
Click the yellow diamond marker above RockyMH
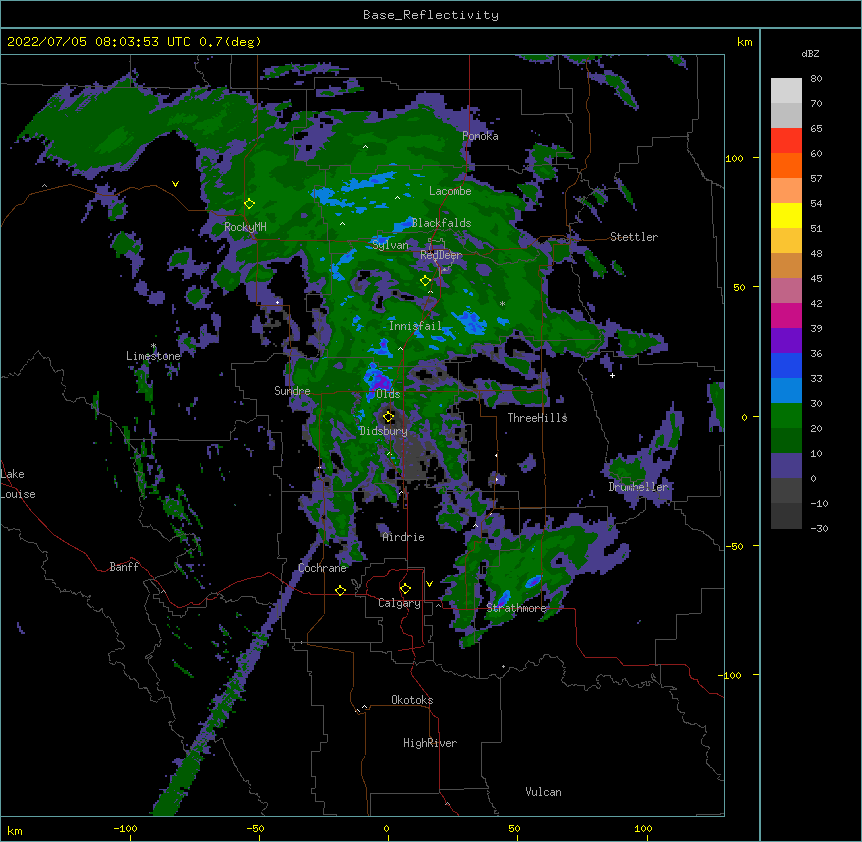pos(249,203)
